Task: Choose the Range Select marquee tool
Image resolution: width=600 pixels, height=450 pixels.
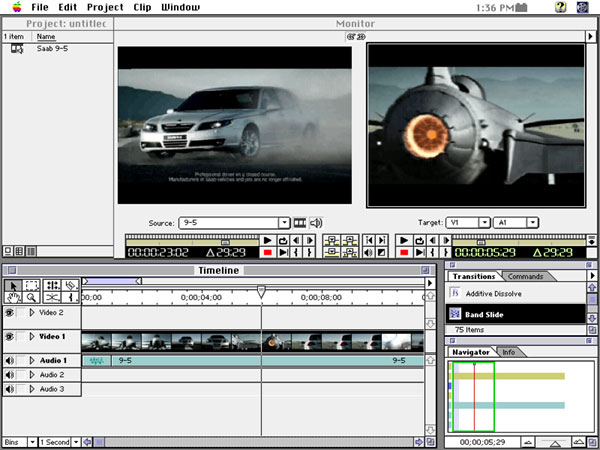Action: (32, 285)
